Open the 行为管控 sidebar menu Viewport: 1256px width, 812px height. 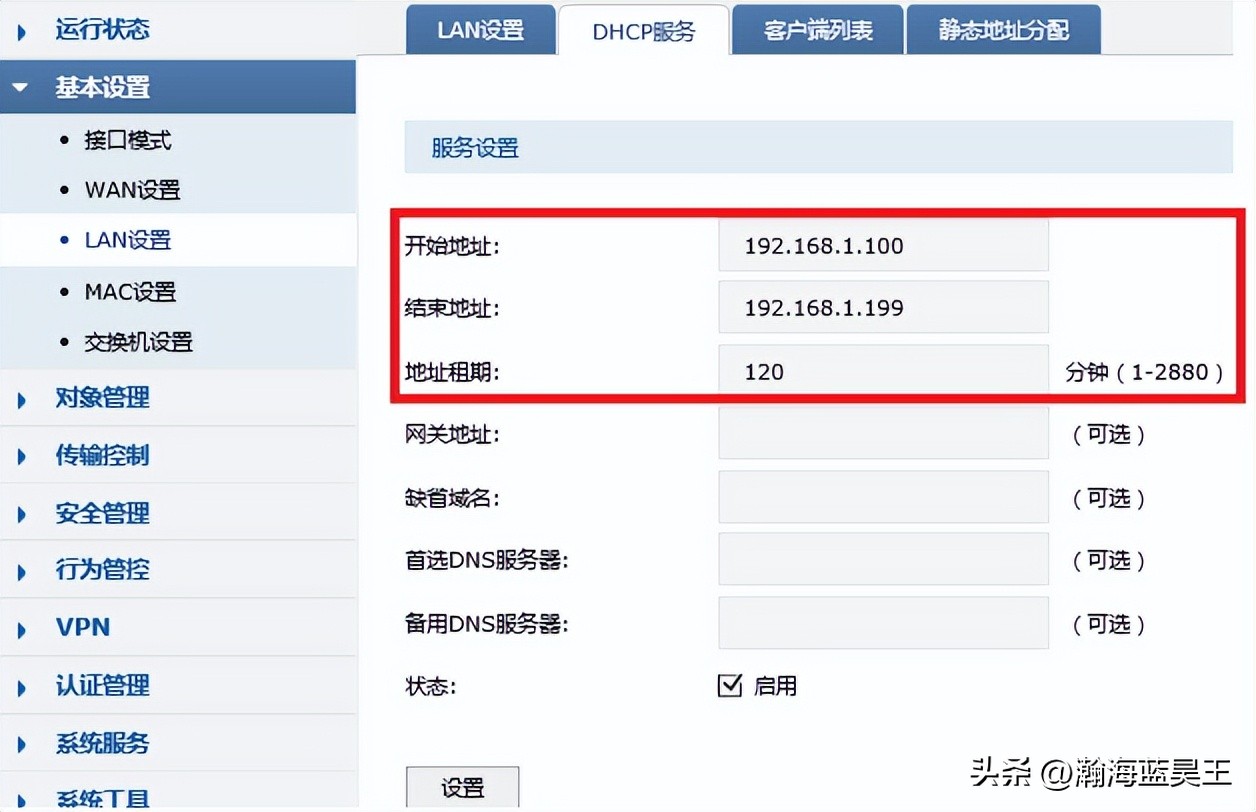[x=100, y=569]
